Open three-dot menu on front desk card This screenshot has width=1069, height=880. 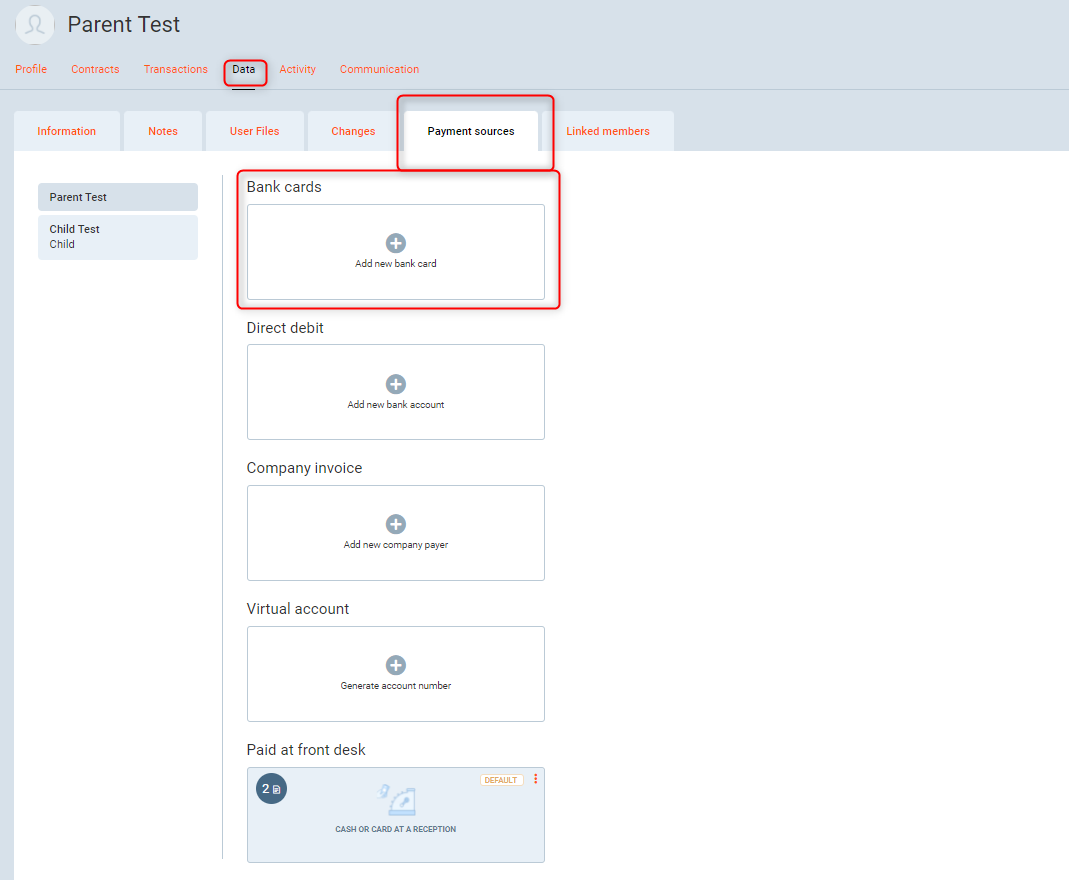(x=535, y=779)
